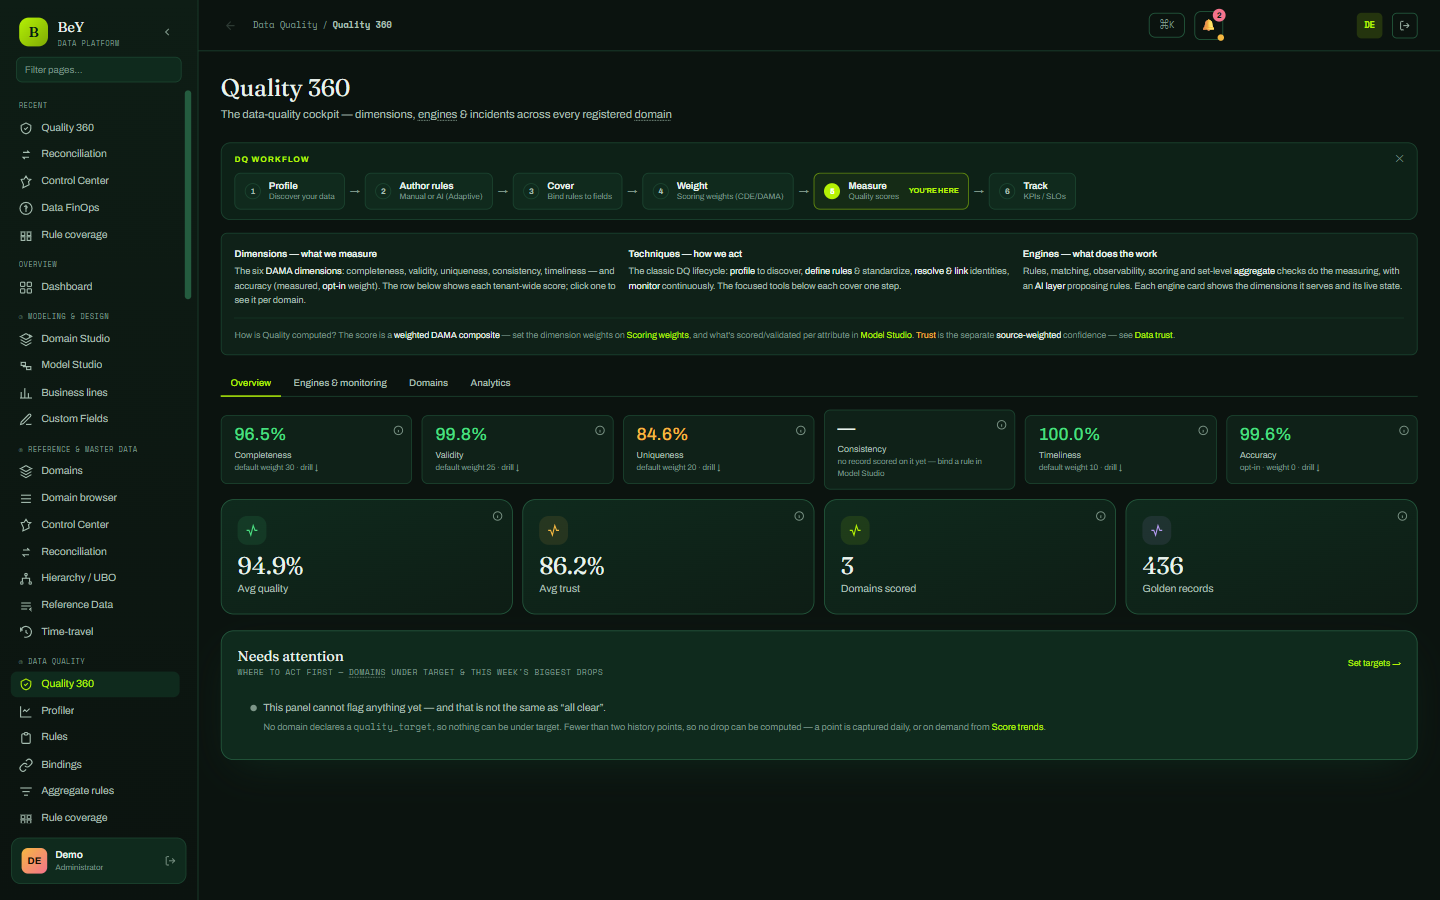Open Hierarchy / UBO in the sidebar
Image resolution: width=1440 pixels, height=900 pixels.
(x=95, y=578)
